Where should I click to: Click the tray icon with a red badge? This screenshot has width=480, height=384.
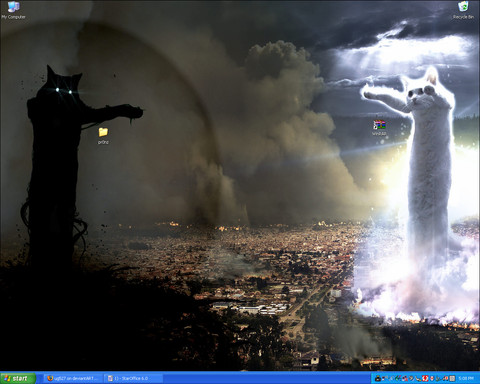(x=445, y=378)
